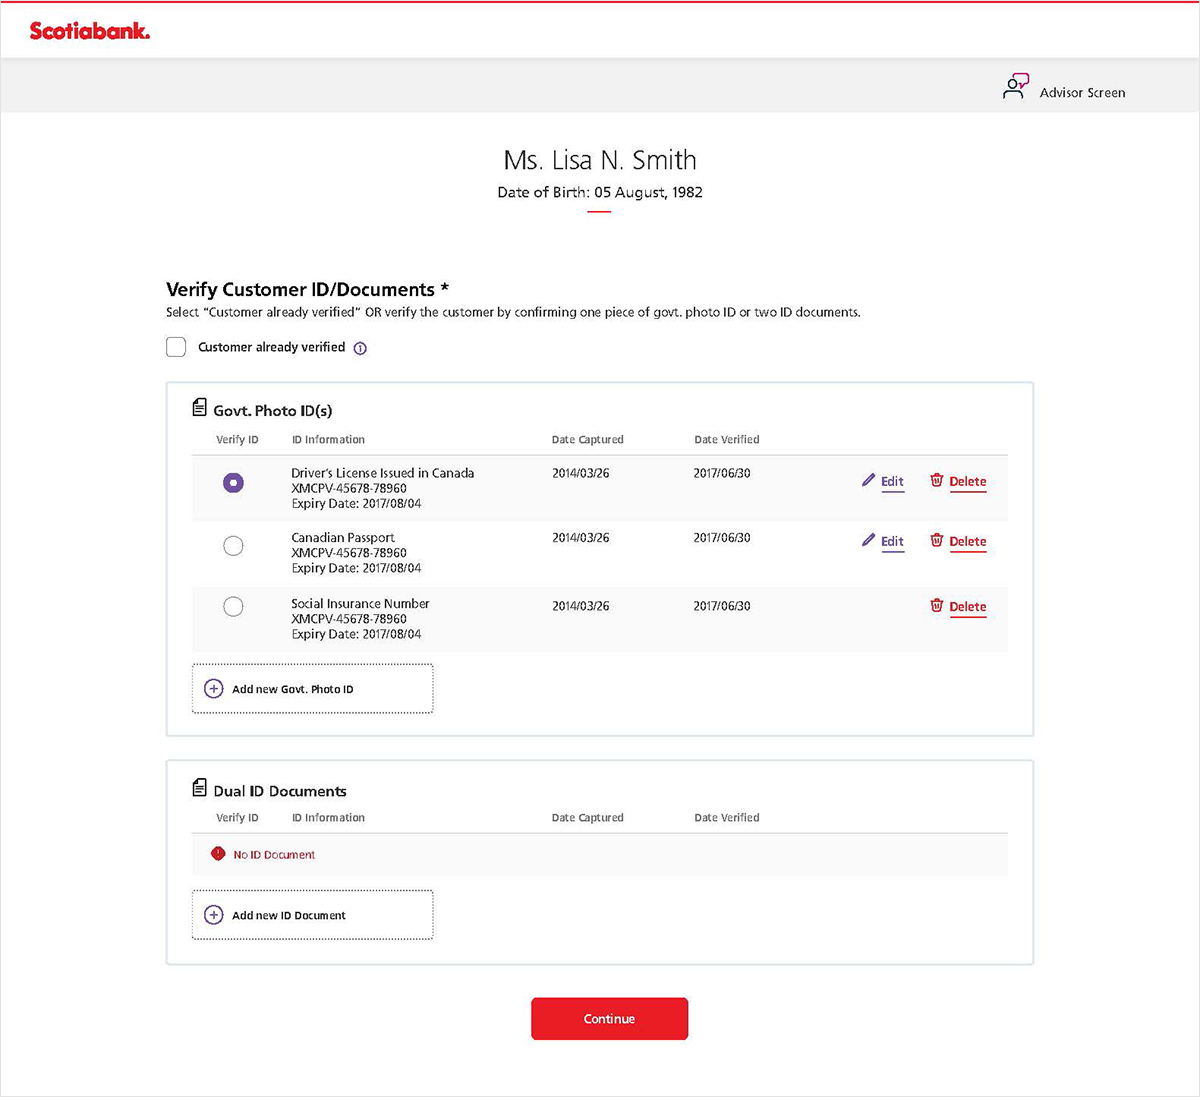Click Verify Customer ID/Documents heading
The image size is (1200, 1097).
[x=307, y=290]
